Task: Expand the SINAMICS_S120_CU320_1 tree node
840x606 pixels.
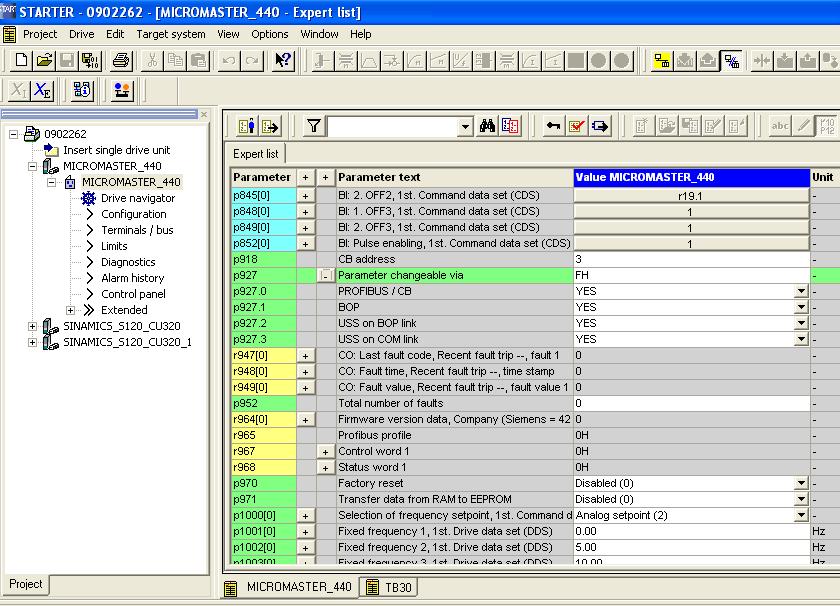Action: (32, 342)
